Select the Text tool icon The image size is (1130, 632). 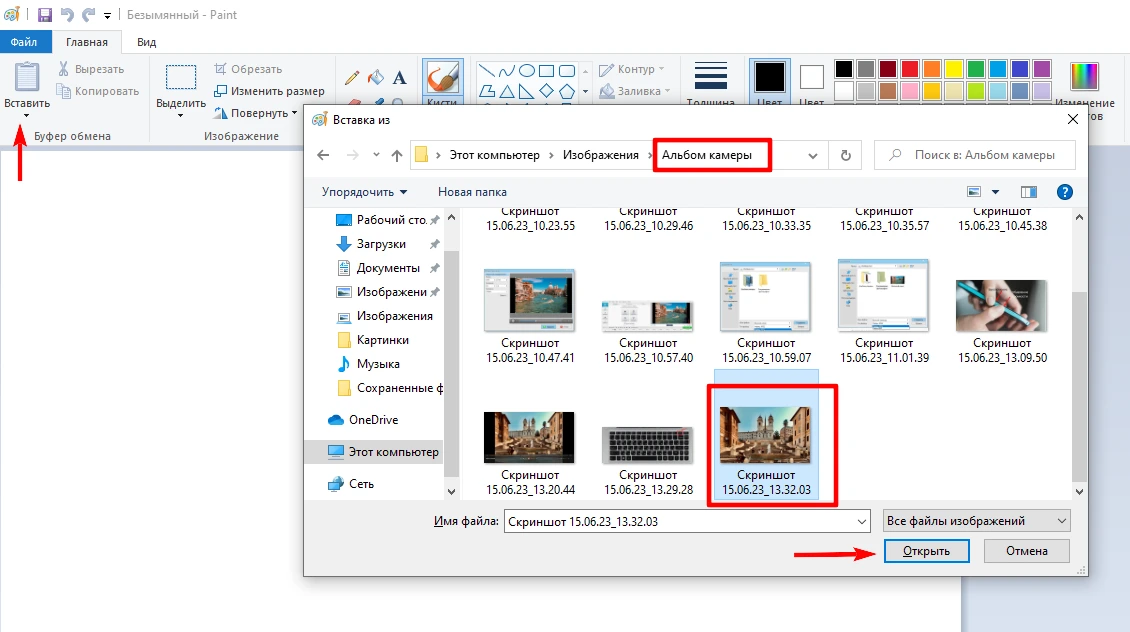coord(399,78)
